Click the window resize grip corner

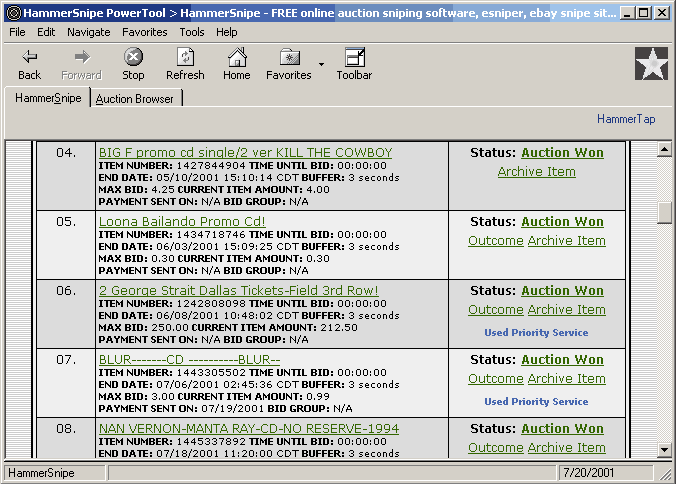(x=665, y=474)
